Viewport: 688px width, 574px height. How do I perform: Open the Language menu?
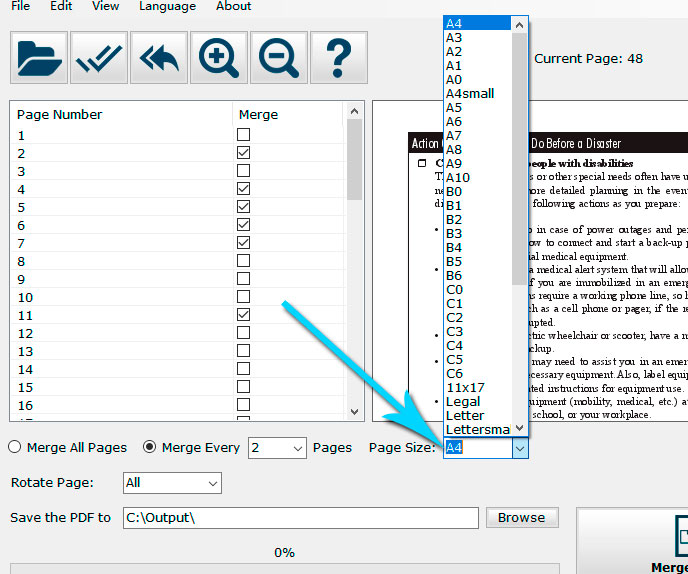(167, 6)
